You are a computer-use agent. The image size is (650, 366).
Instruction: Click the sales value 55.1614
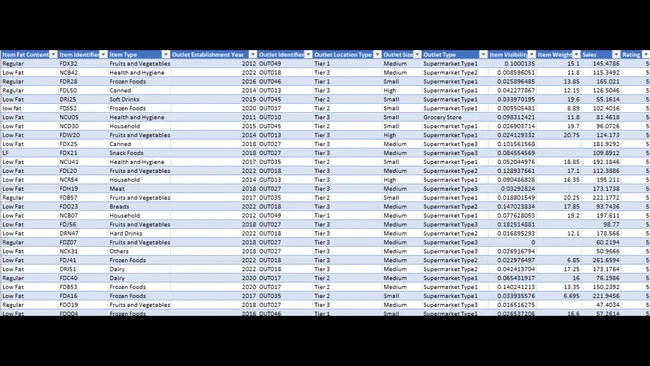coord(601,99)
